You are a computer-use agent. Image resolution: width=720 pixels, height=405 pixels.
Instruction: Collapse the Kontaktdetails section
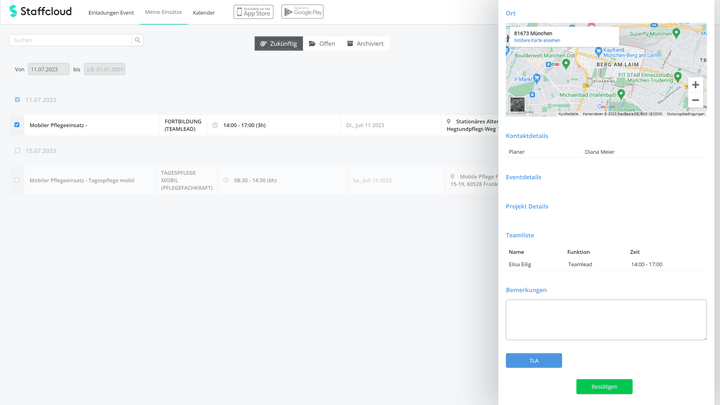click(526, 135)
